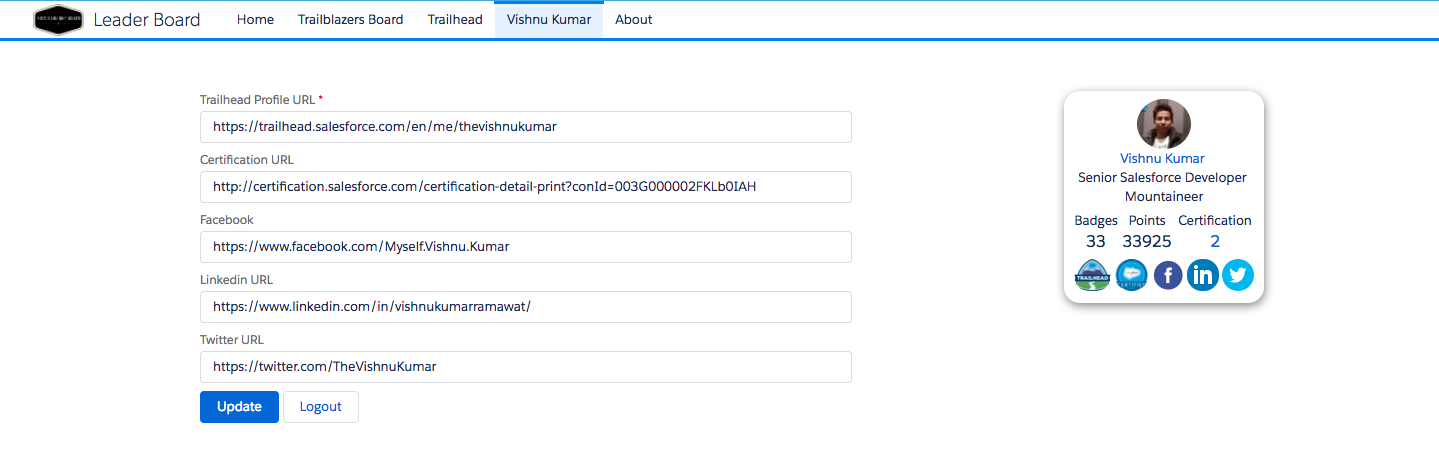1439x457 pixels.
Task: Open the Trailblazers Board tab
Action: (x=350, y=20)
